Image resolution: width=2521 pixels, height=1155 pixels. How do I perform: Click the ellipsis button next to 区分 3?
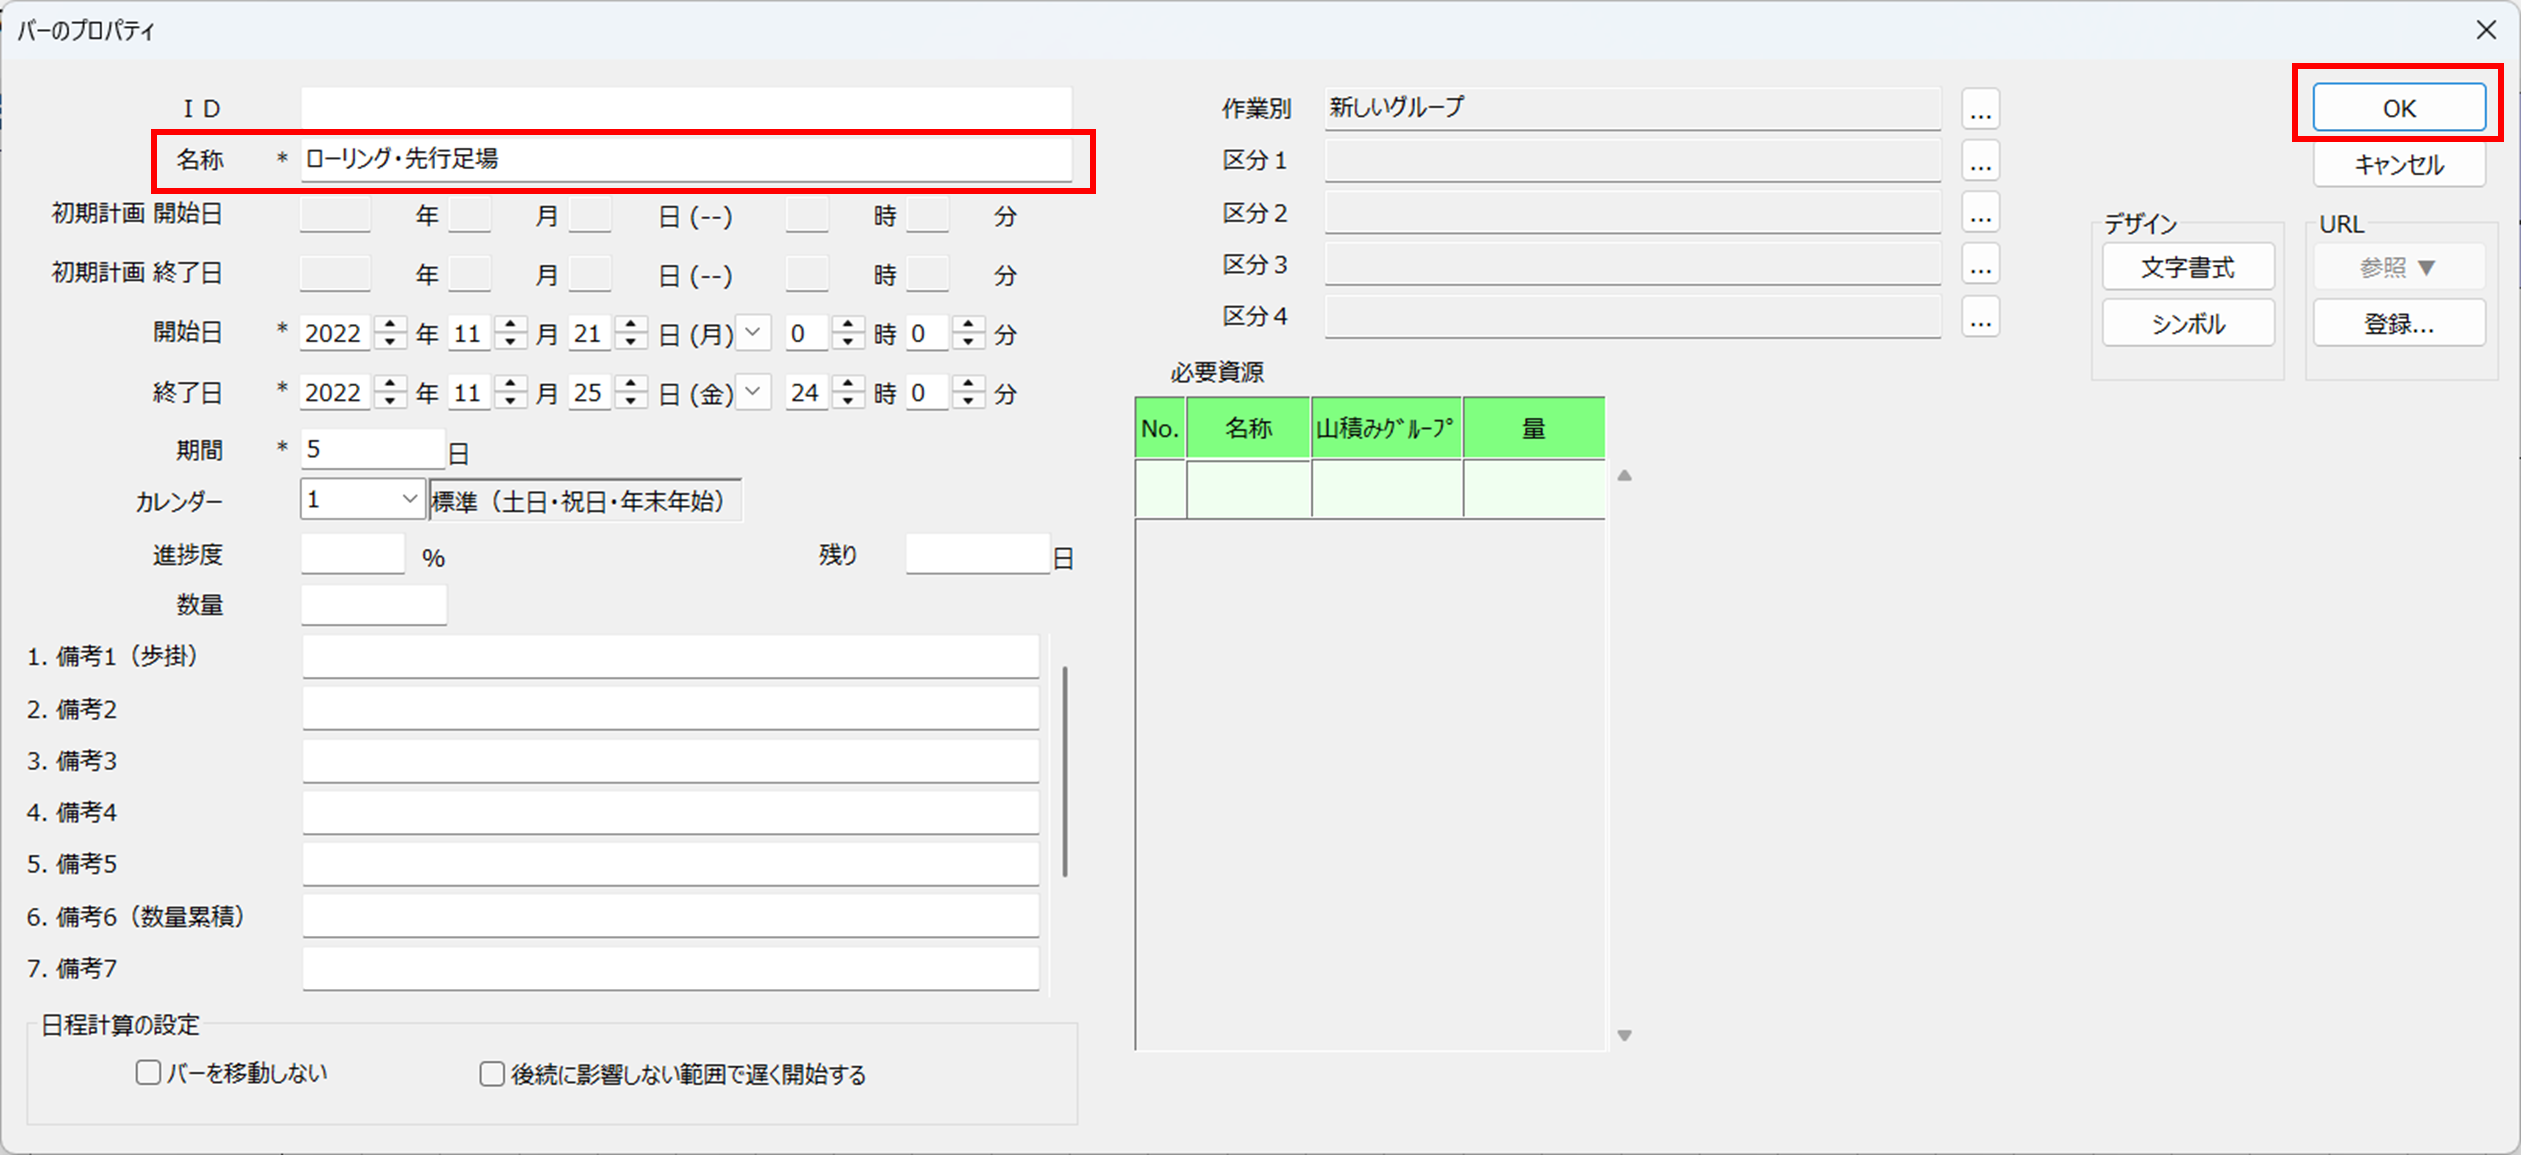pos(1980,265)
